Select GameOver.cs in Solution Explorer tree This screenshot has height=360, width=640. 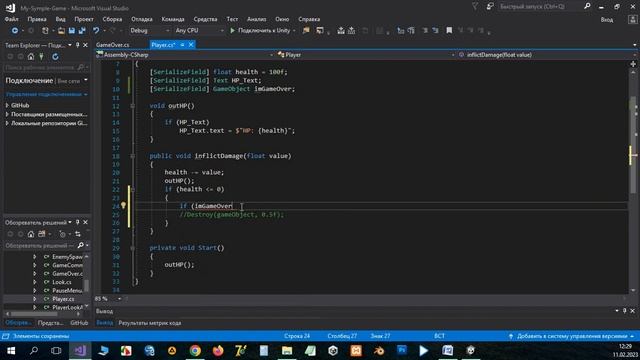(67, 273)
